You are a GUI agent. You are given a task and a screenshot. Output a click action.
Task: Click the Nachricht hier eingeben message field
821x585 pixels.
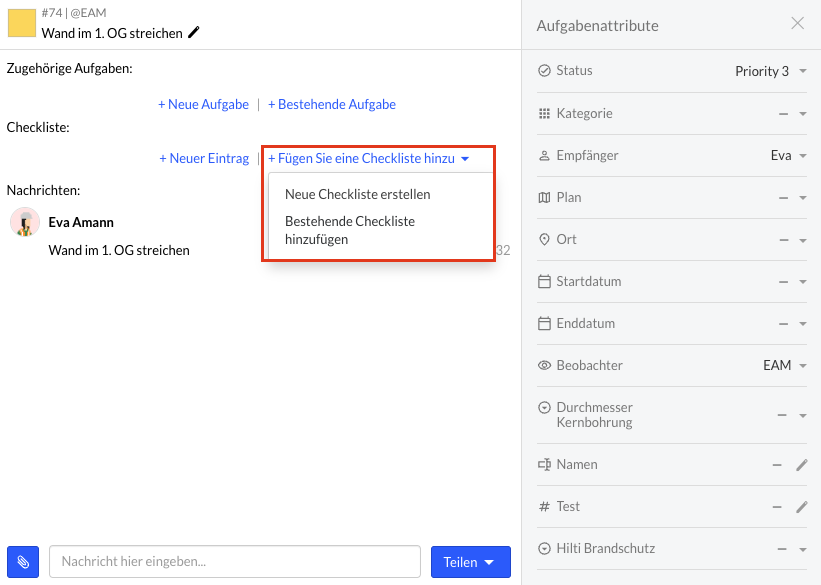tap(235, 561)
